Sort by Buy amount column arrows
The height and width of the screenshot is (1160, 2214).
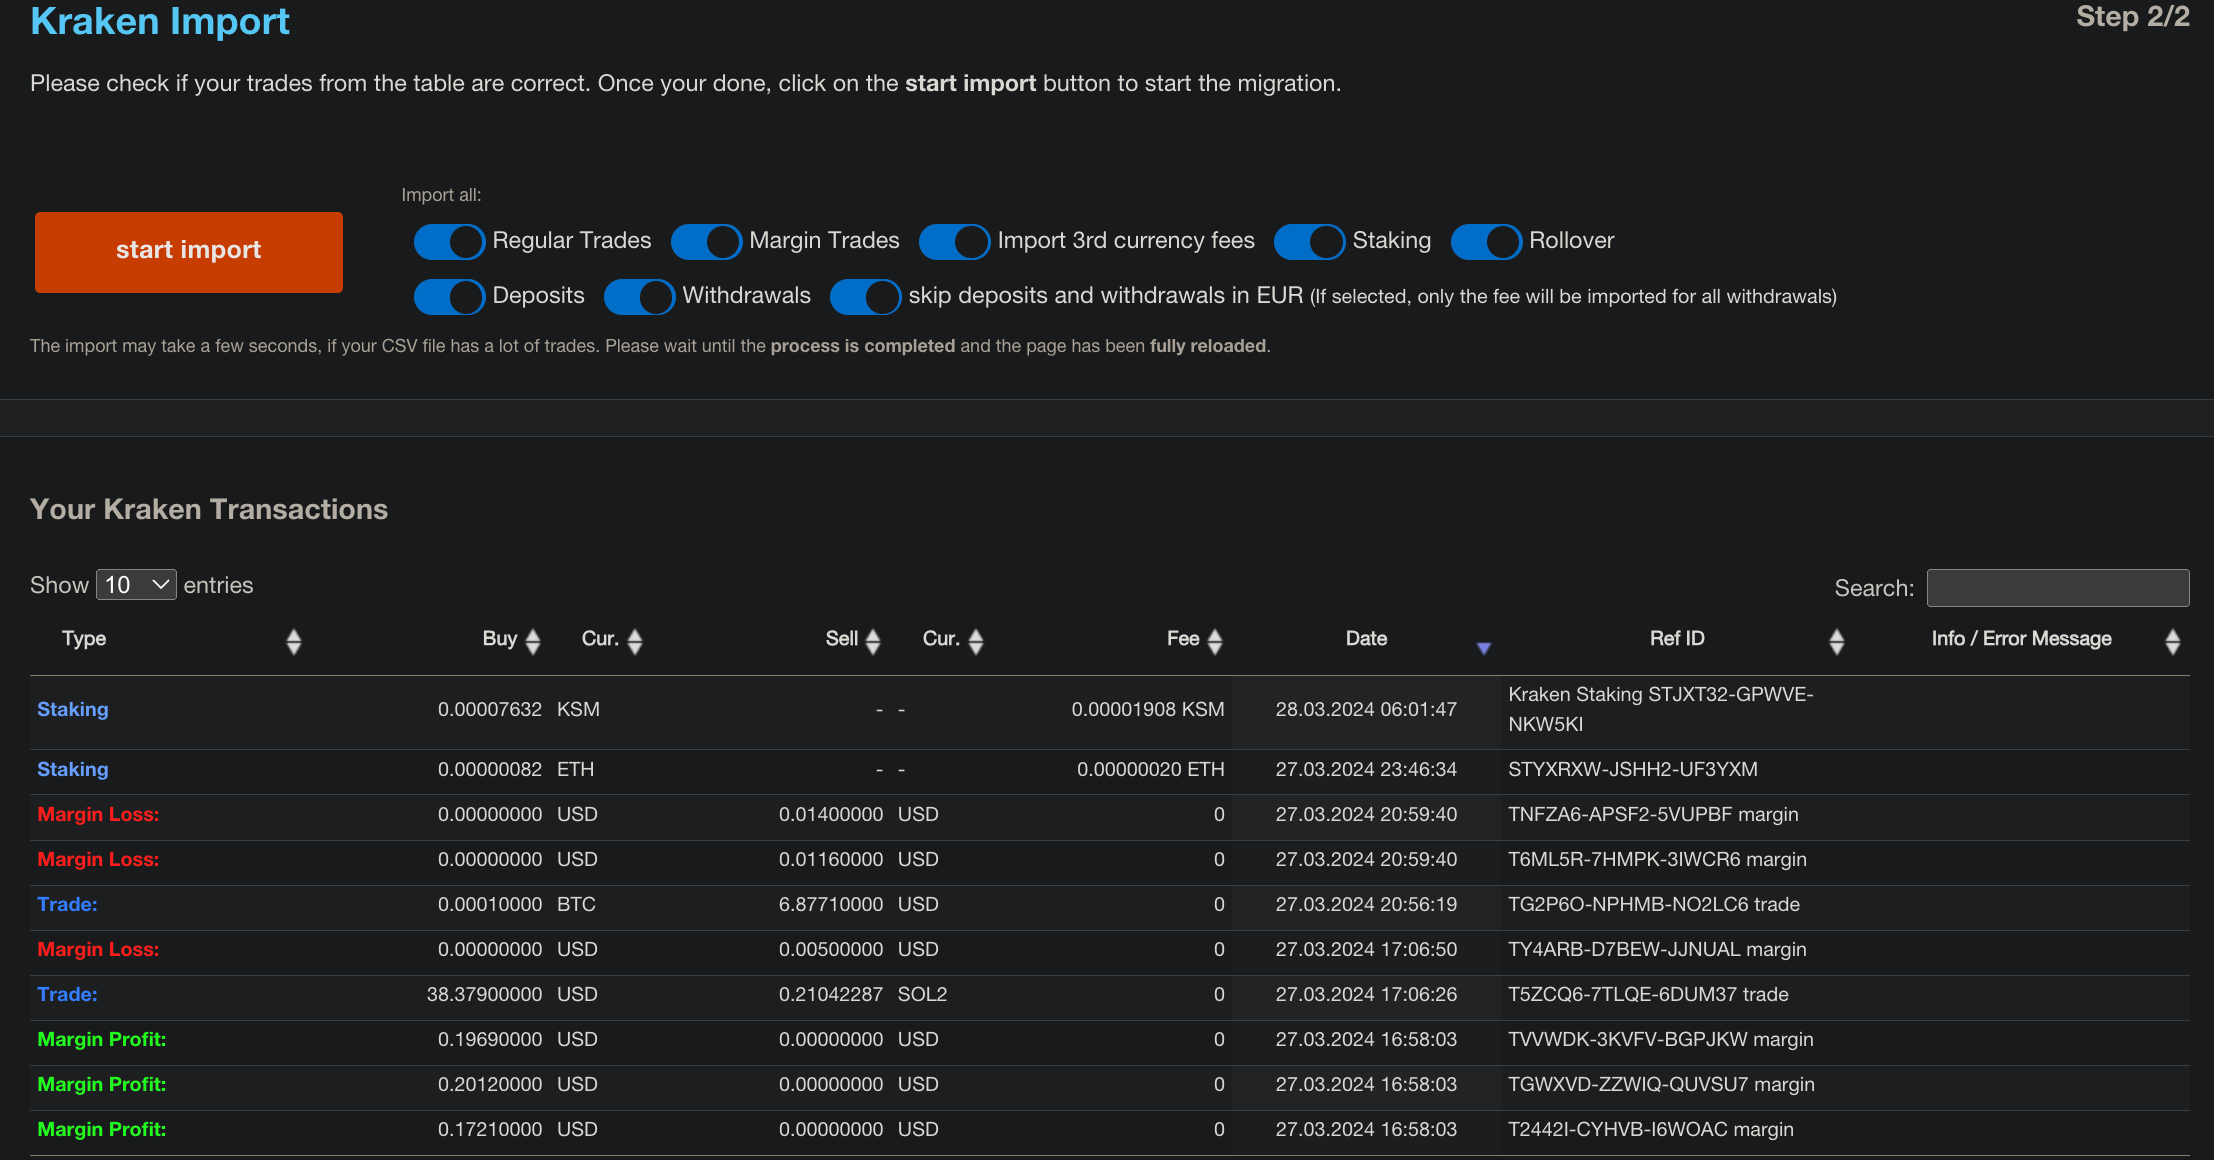[533, 641]
